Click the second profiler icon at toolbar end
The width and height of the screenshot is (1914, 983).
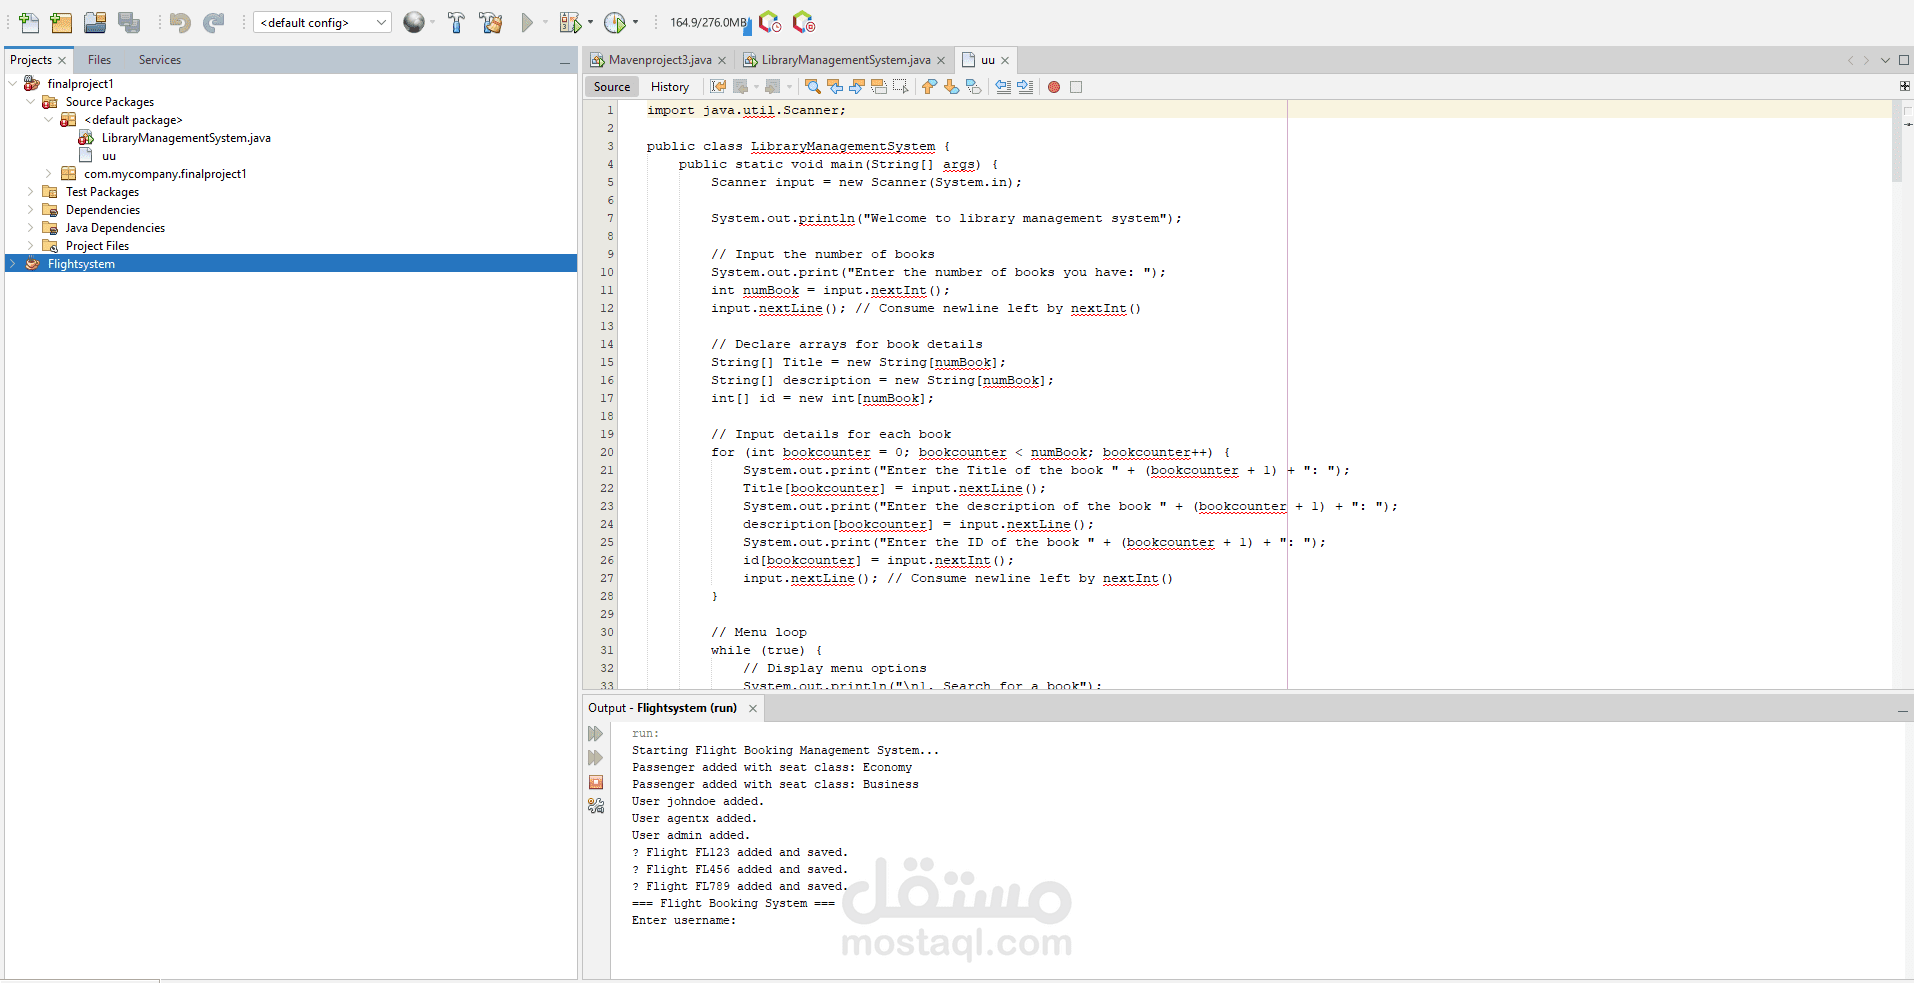click(803, 22)
